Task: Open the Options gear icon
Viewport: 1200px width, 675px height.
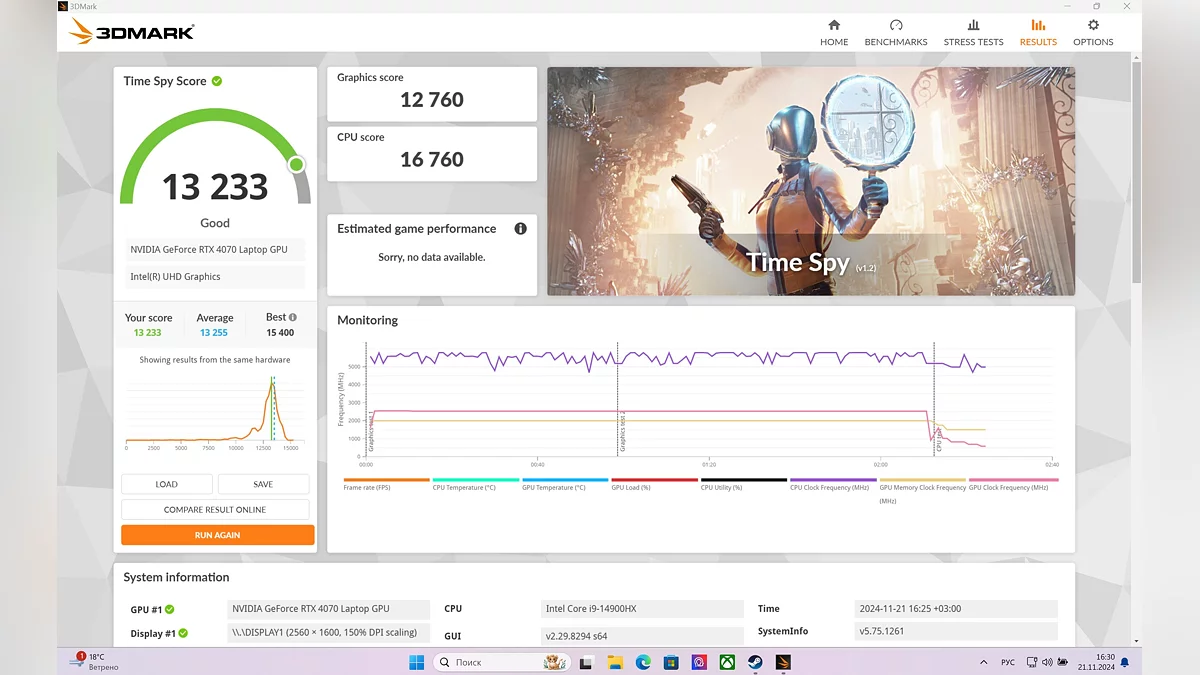Action: pyautogui.click(x=1093, y=25)
